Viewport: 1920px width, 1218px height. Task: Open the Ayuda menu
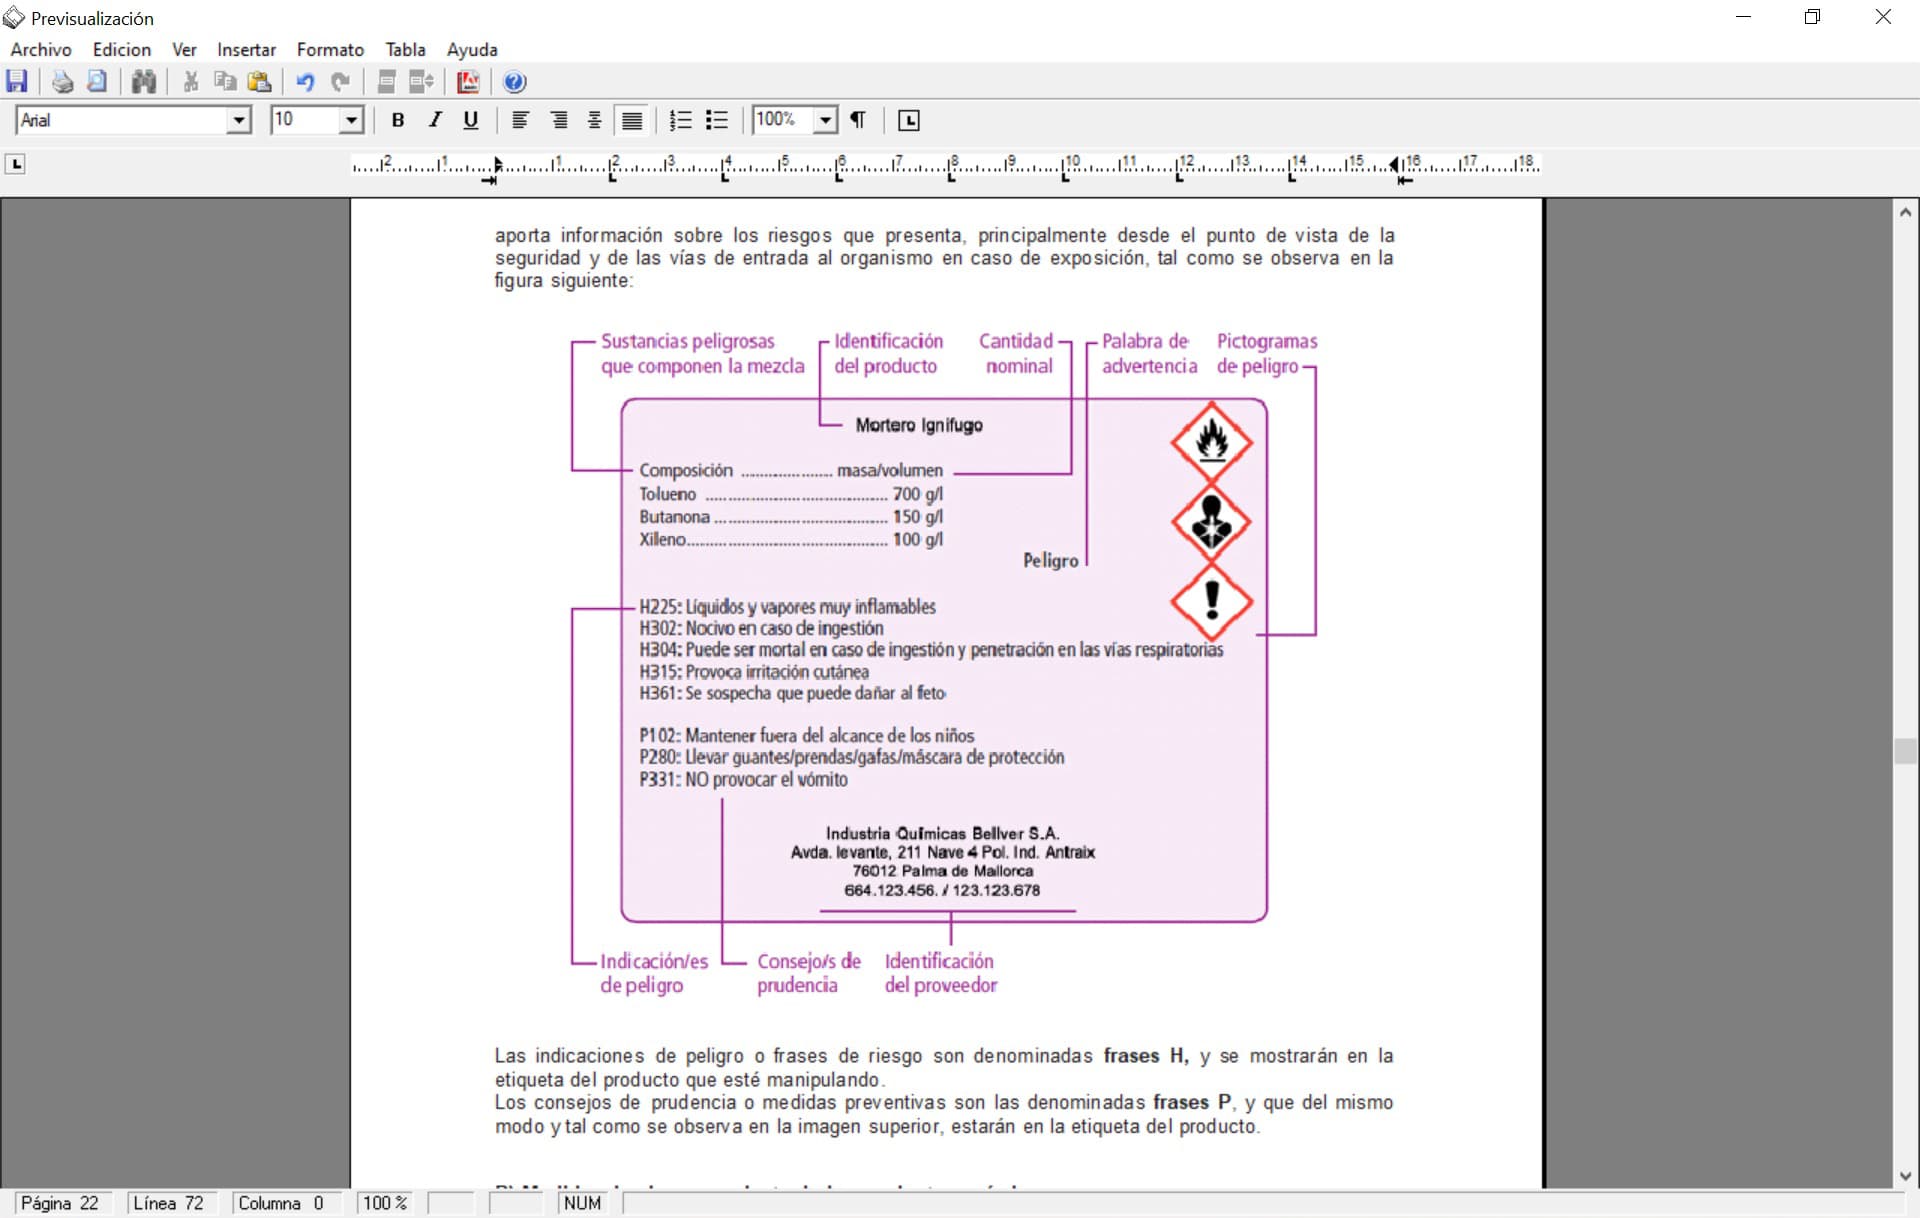tap(472, 49)
